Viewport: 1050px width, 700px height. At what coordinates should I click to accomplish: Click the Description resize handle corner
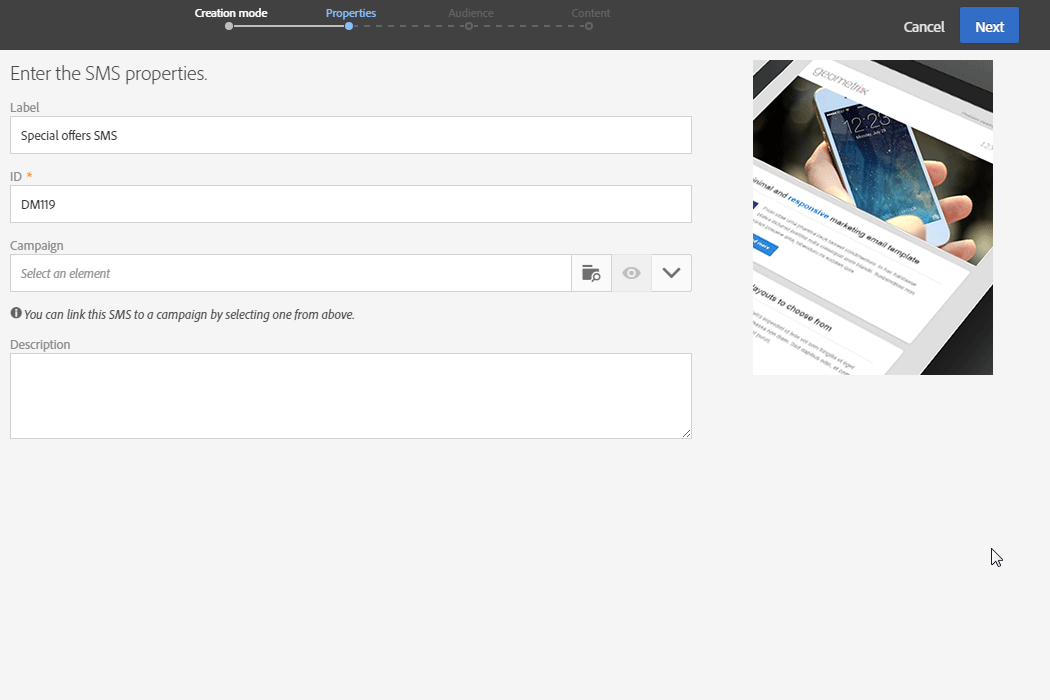686,433
